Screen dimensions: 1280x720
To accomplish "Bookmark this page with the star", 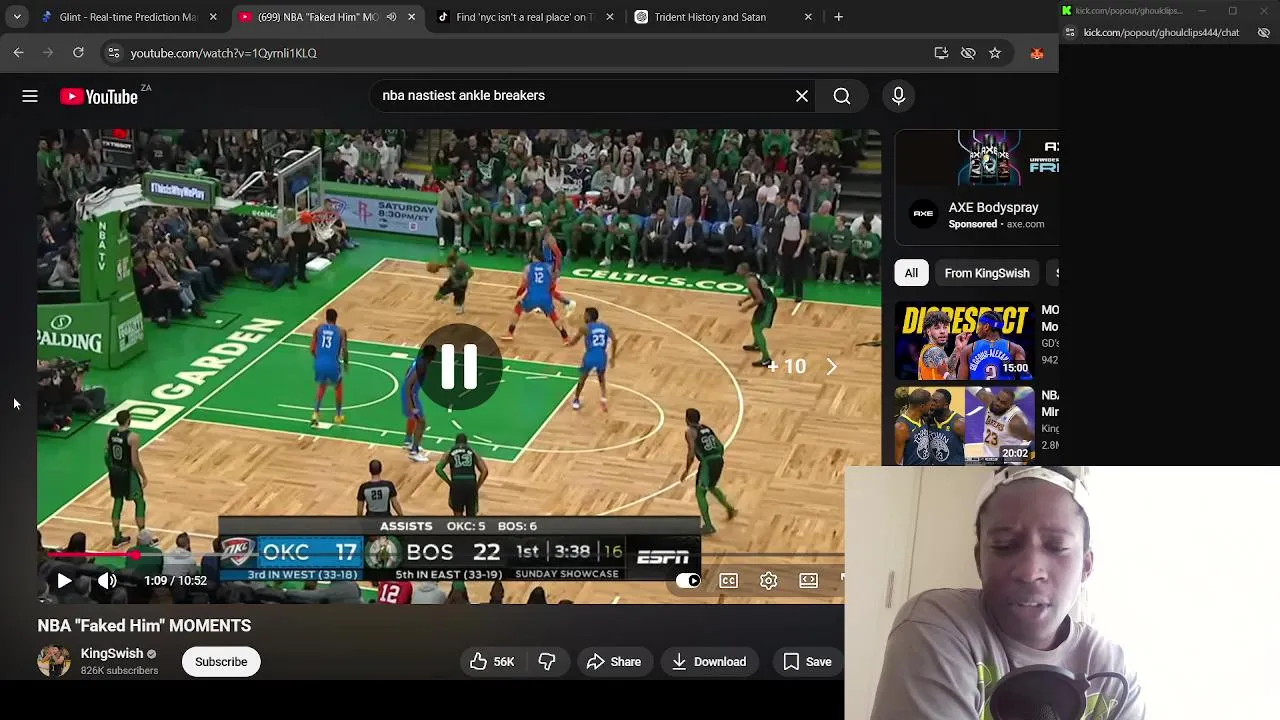I will (995, 53).
